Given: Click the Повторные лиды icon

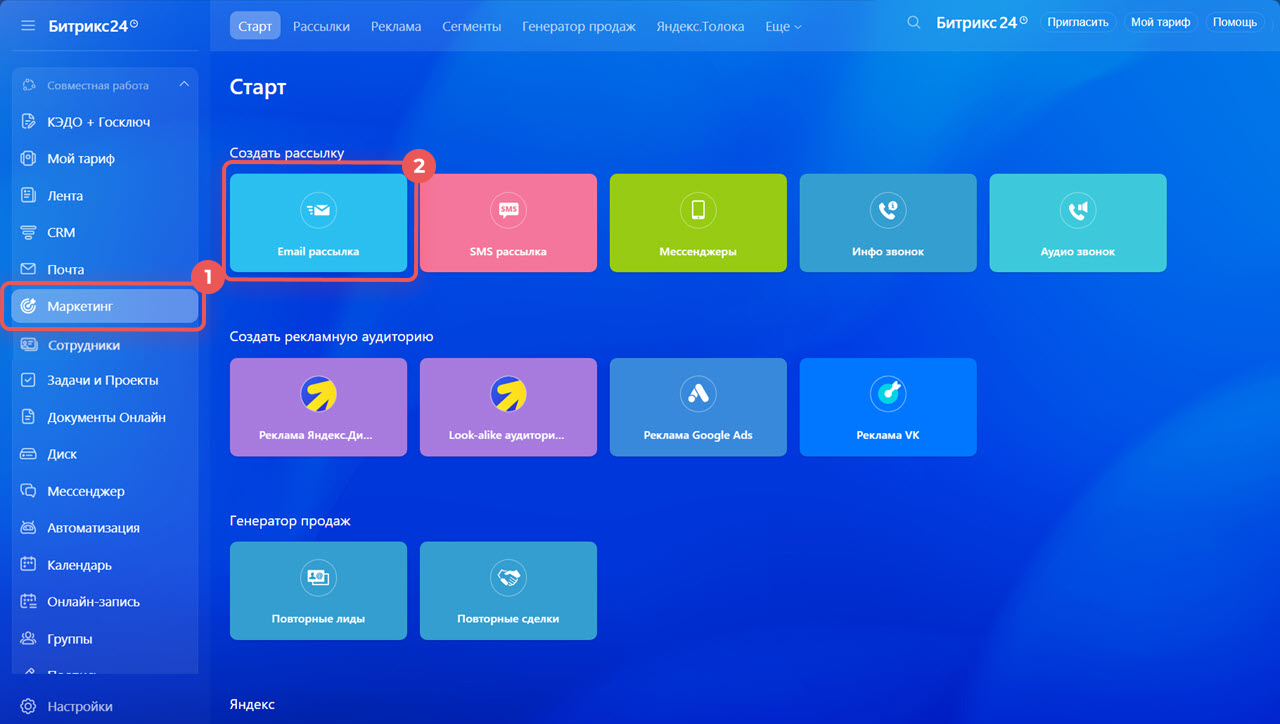Looking at the screenshot, I should click(x=318, y=578).
